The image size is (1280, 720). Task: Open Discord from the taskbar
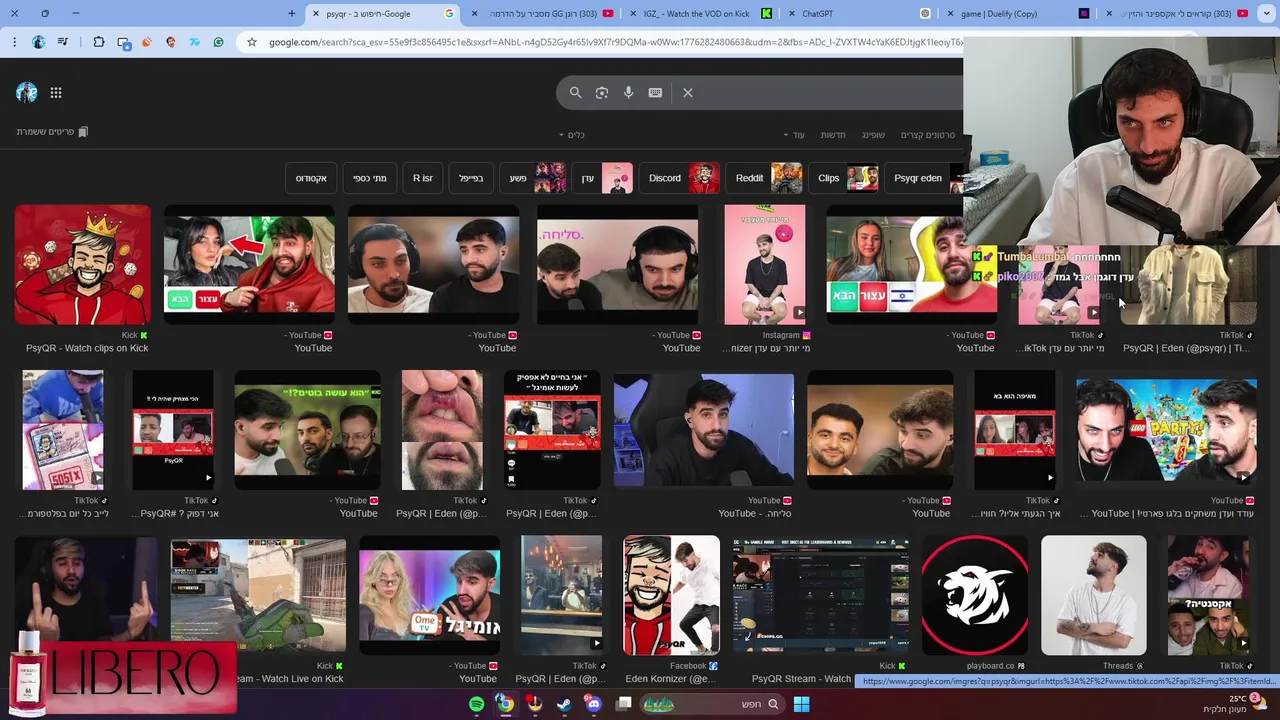pos(594,704)
